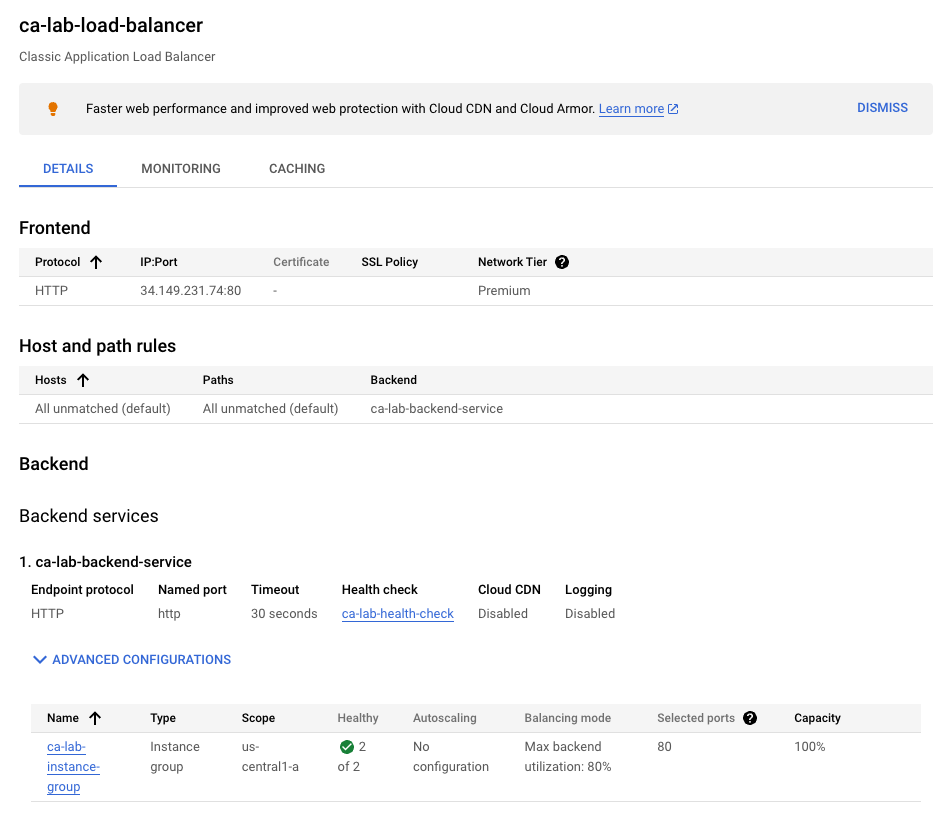
Task: Dismiss the Cloud CDN banner
Action: (882, 108)
